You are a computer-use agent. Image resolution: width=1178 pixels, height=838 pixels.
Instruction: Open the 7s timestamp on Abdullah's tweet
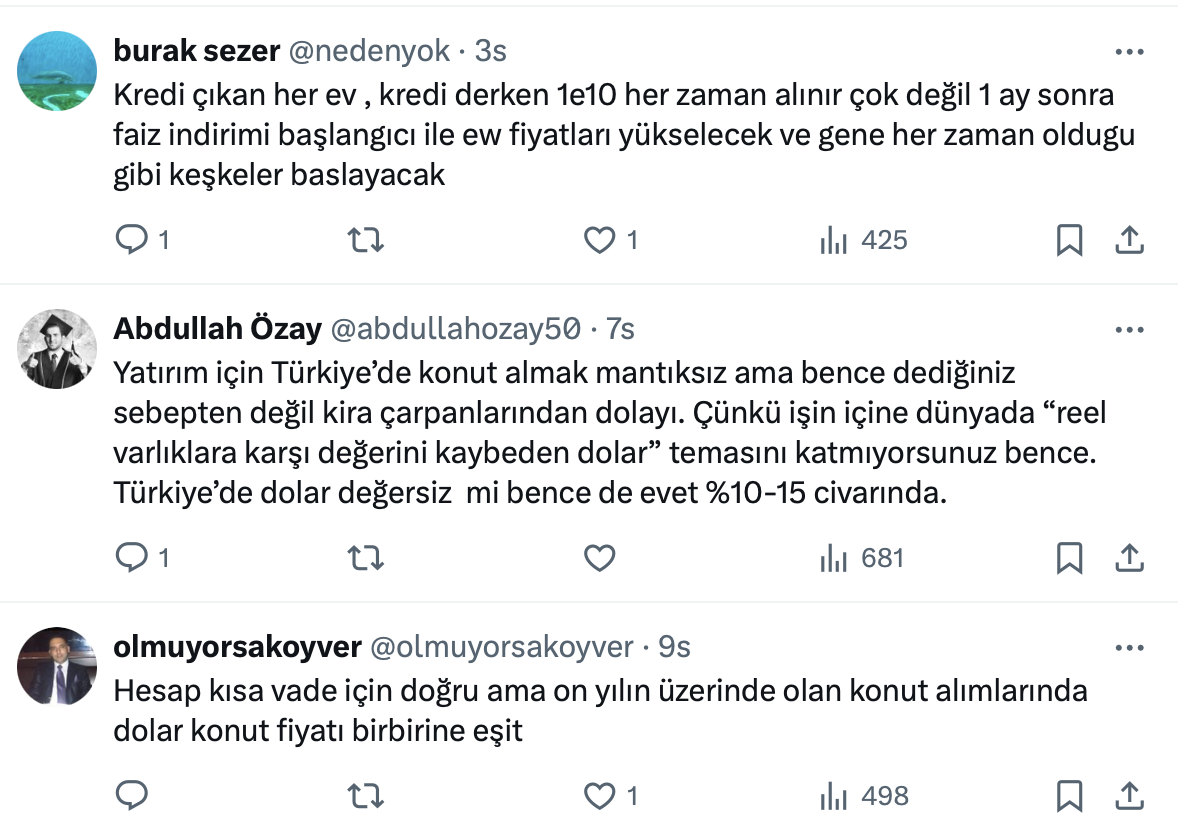[x=620, y=328]
